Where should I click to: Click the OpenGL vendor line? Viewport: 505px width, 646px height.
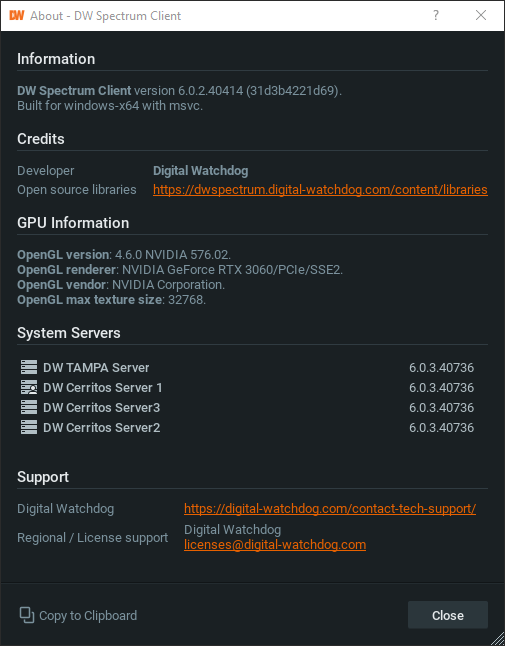point(121,285)
